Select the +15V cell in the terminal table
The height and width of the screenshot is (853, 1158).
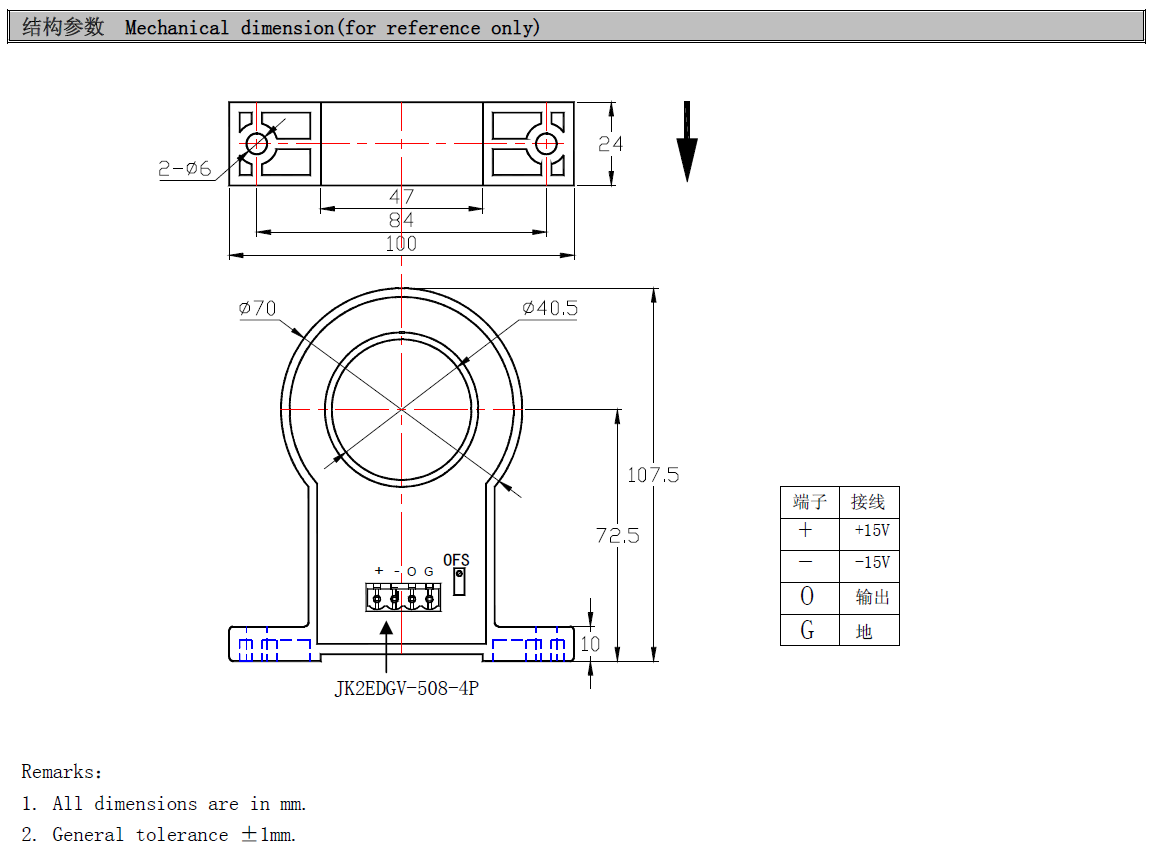[870, 531]
